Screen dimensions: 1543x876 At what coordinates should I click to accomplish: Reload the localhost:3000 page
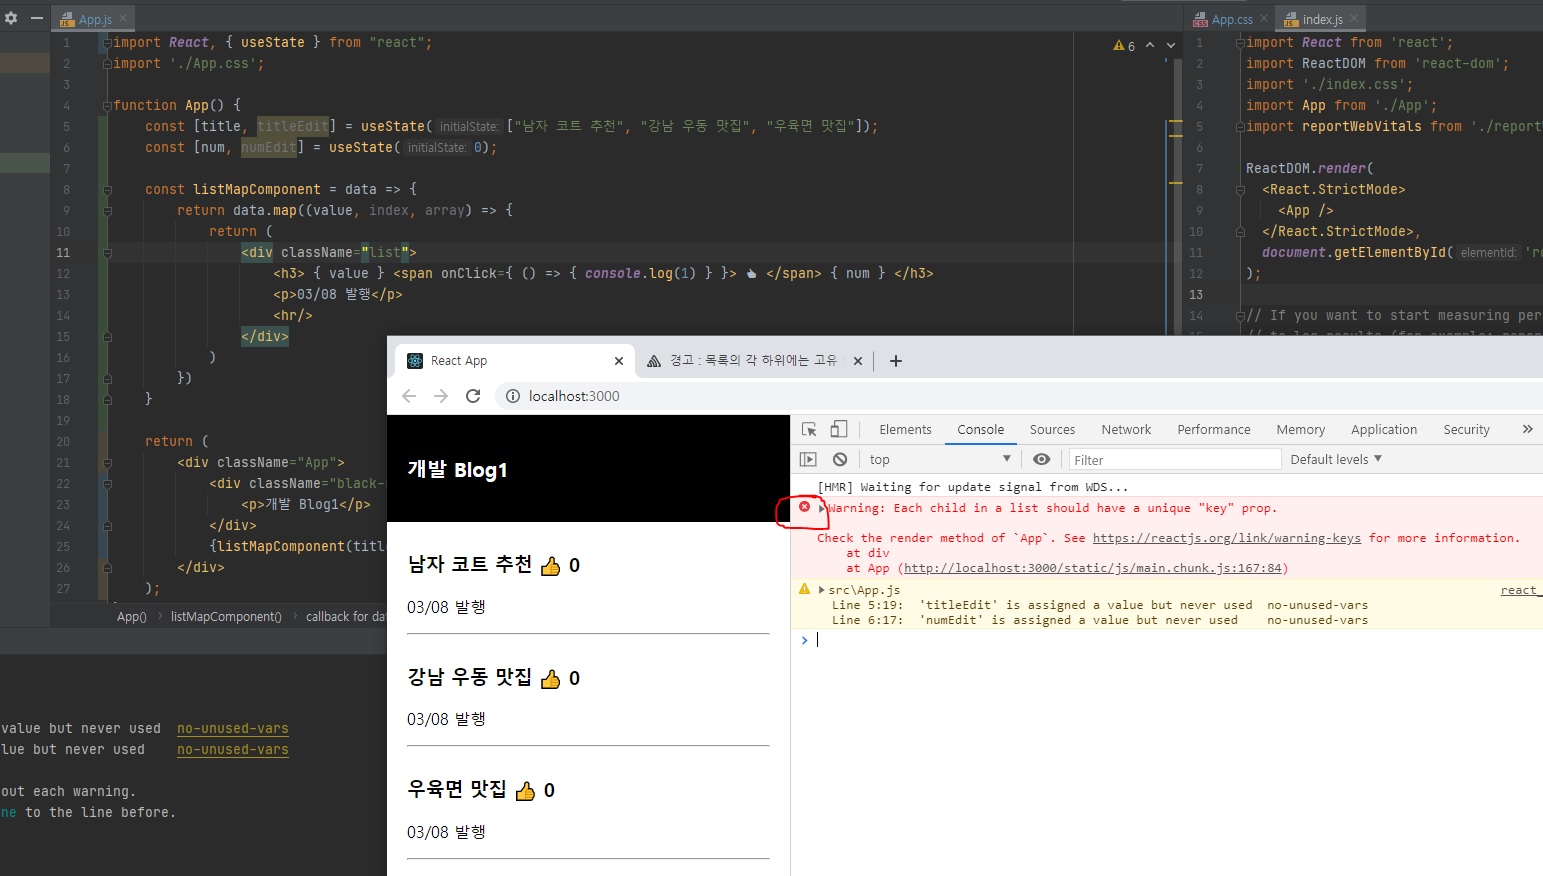pos(473,396)
